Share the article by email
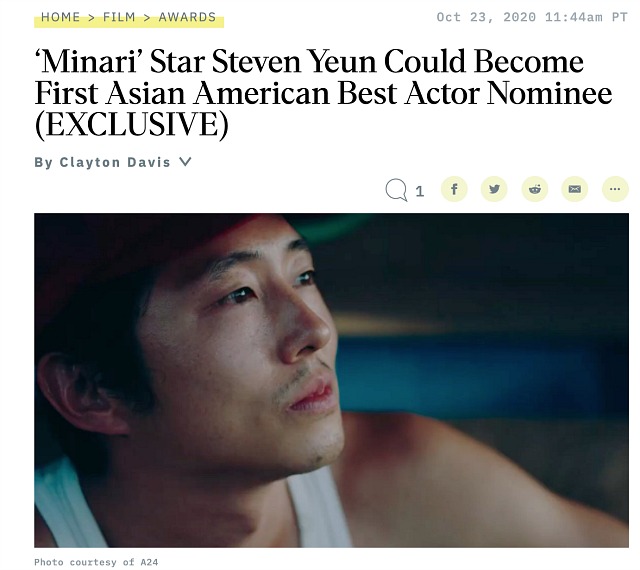 point(575,189)
